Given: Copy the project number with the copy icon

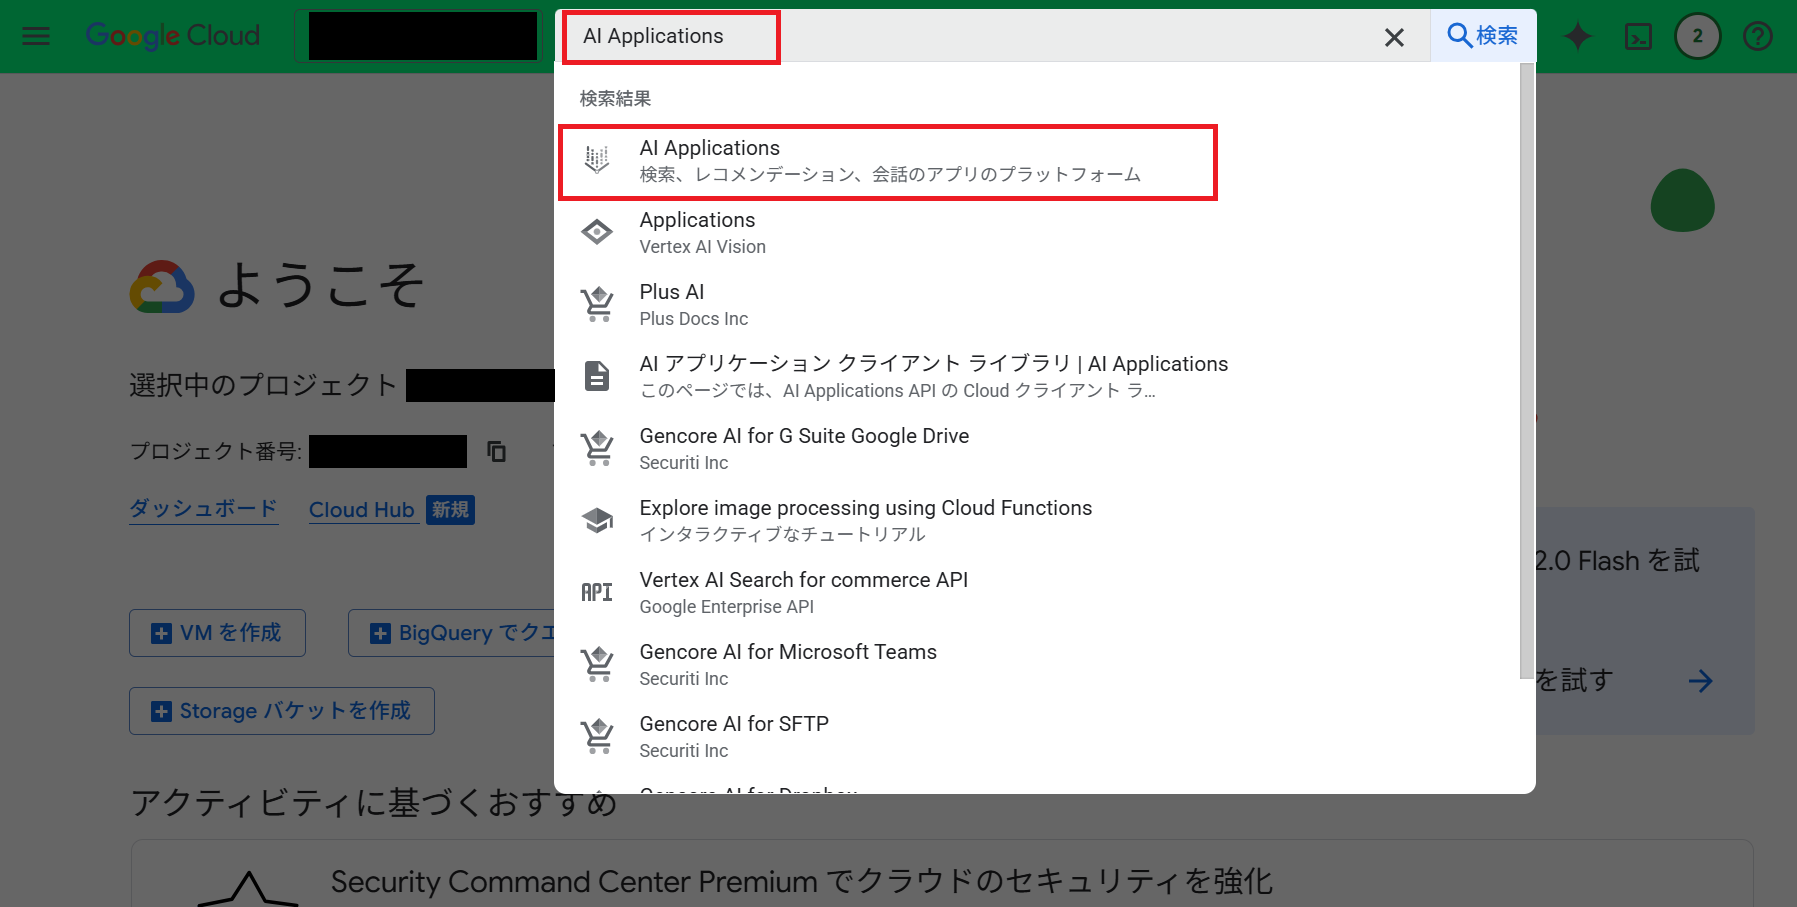Looking at the screenshot, I should 497,452.
